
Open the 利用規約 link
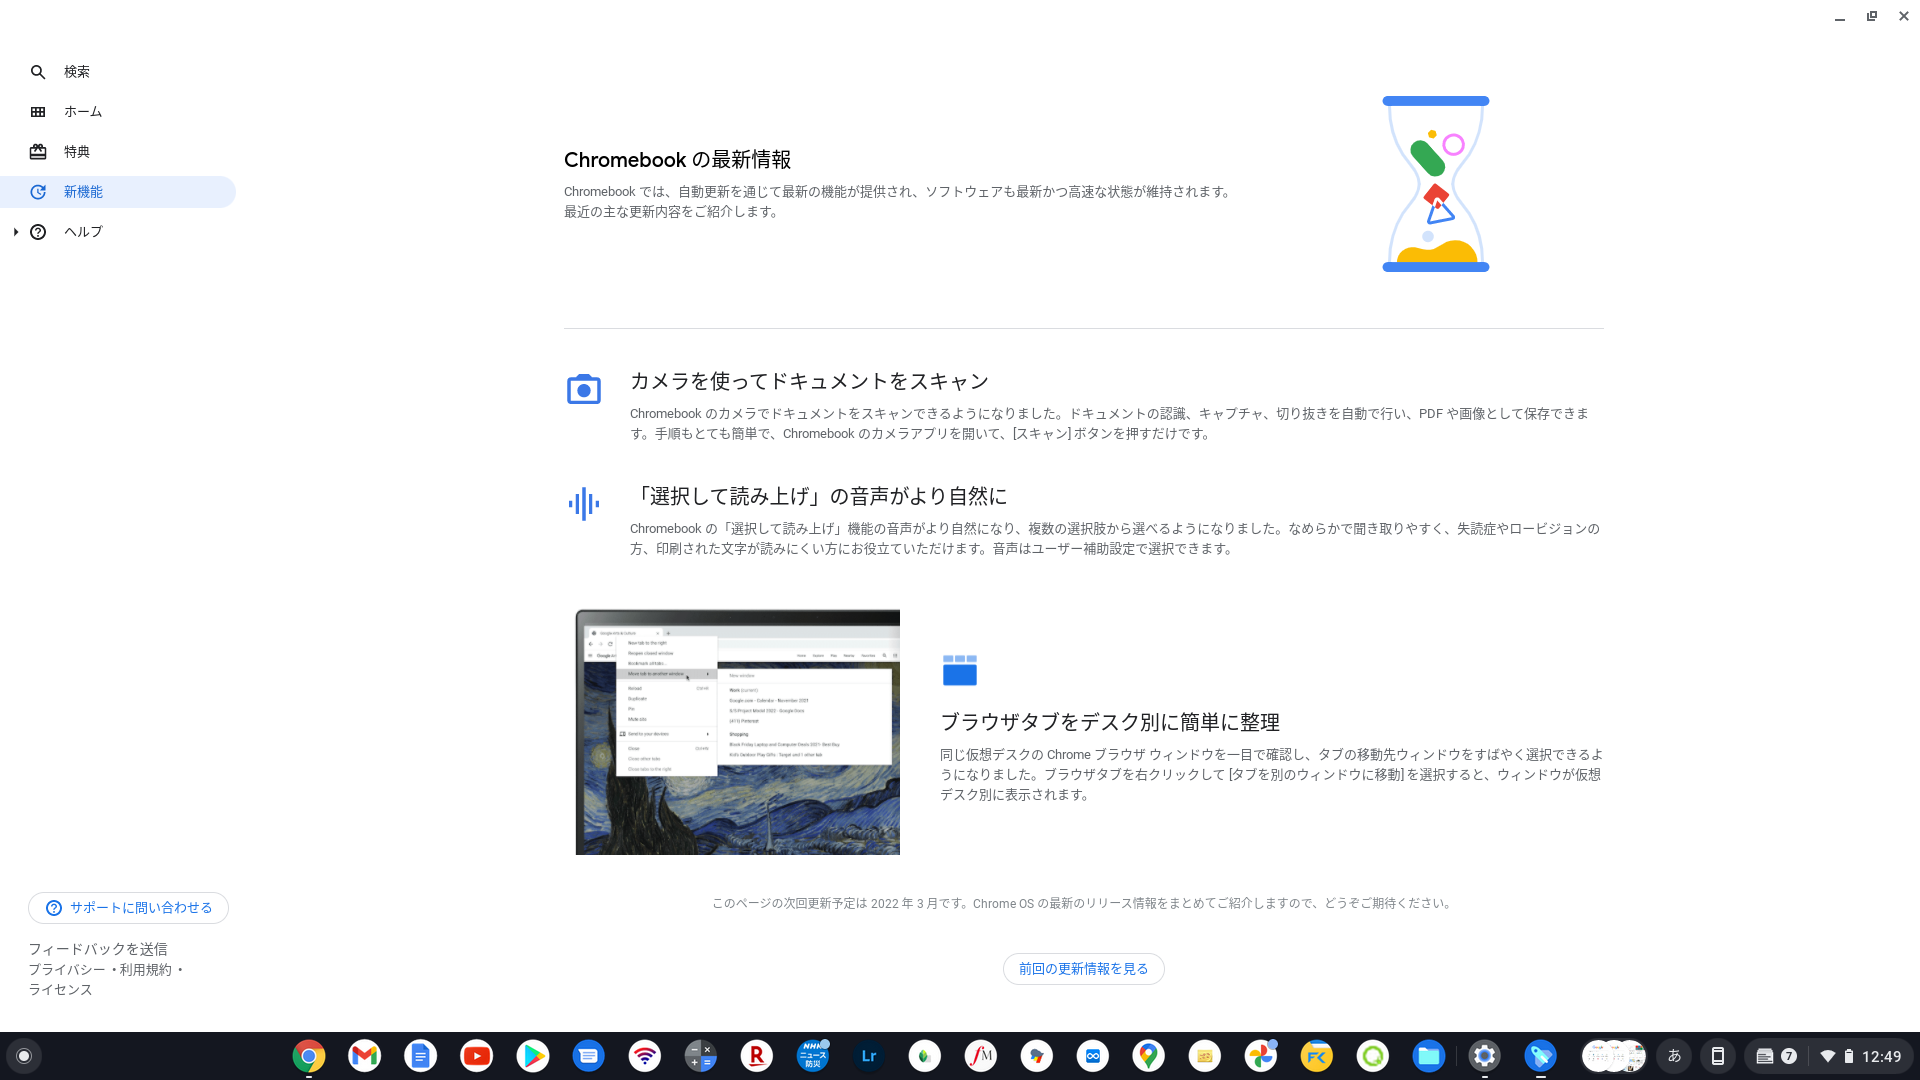tap(145, 969)
